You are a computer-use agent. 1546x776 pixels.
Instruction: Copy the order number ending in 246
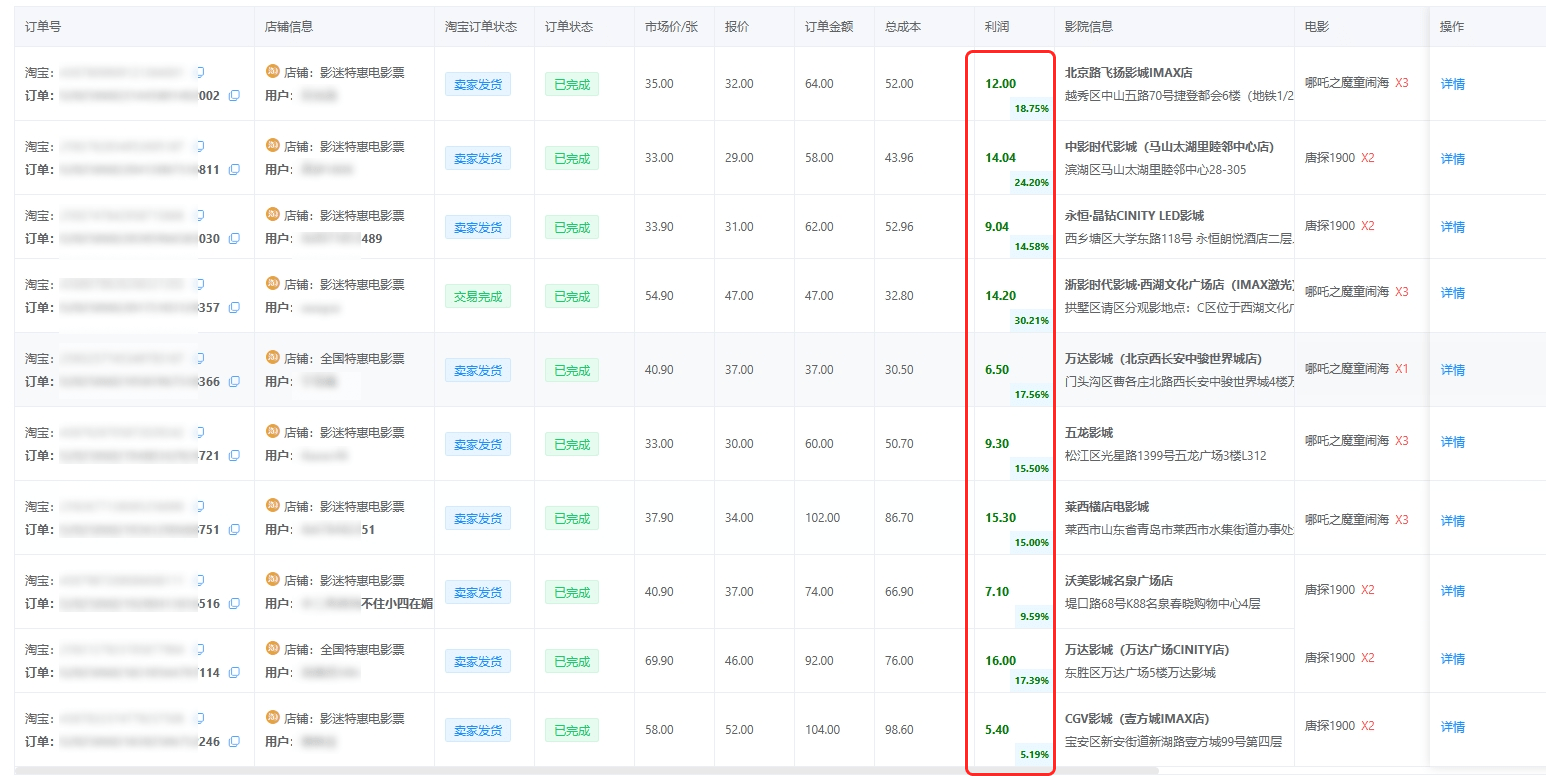[x=234, y=742]
